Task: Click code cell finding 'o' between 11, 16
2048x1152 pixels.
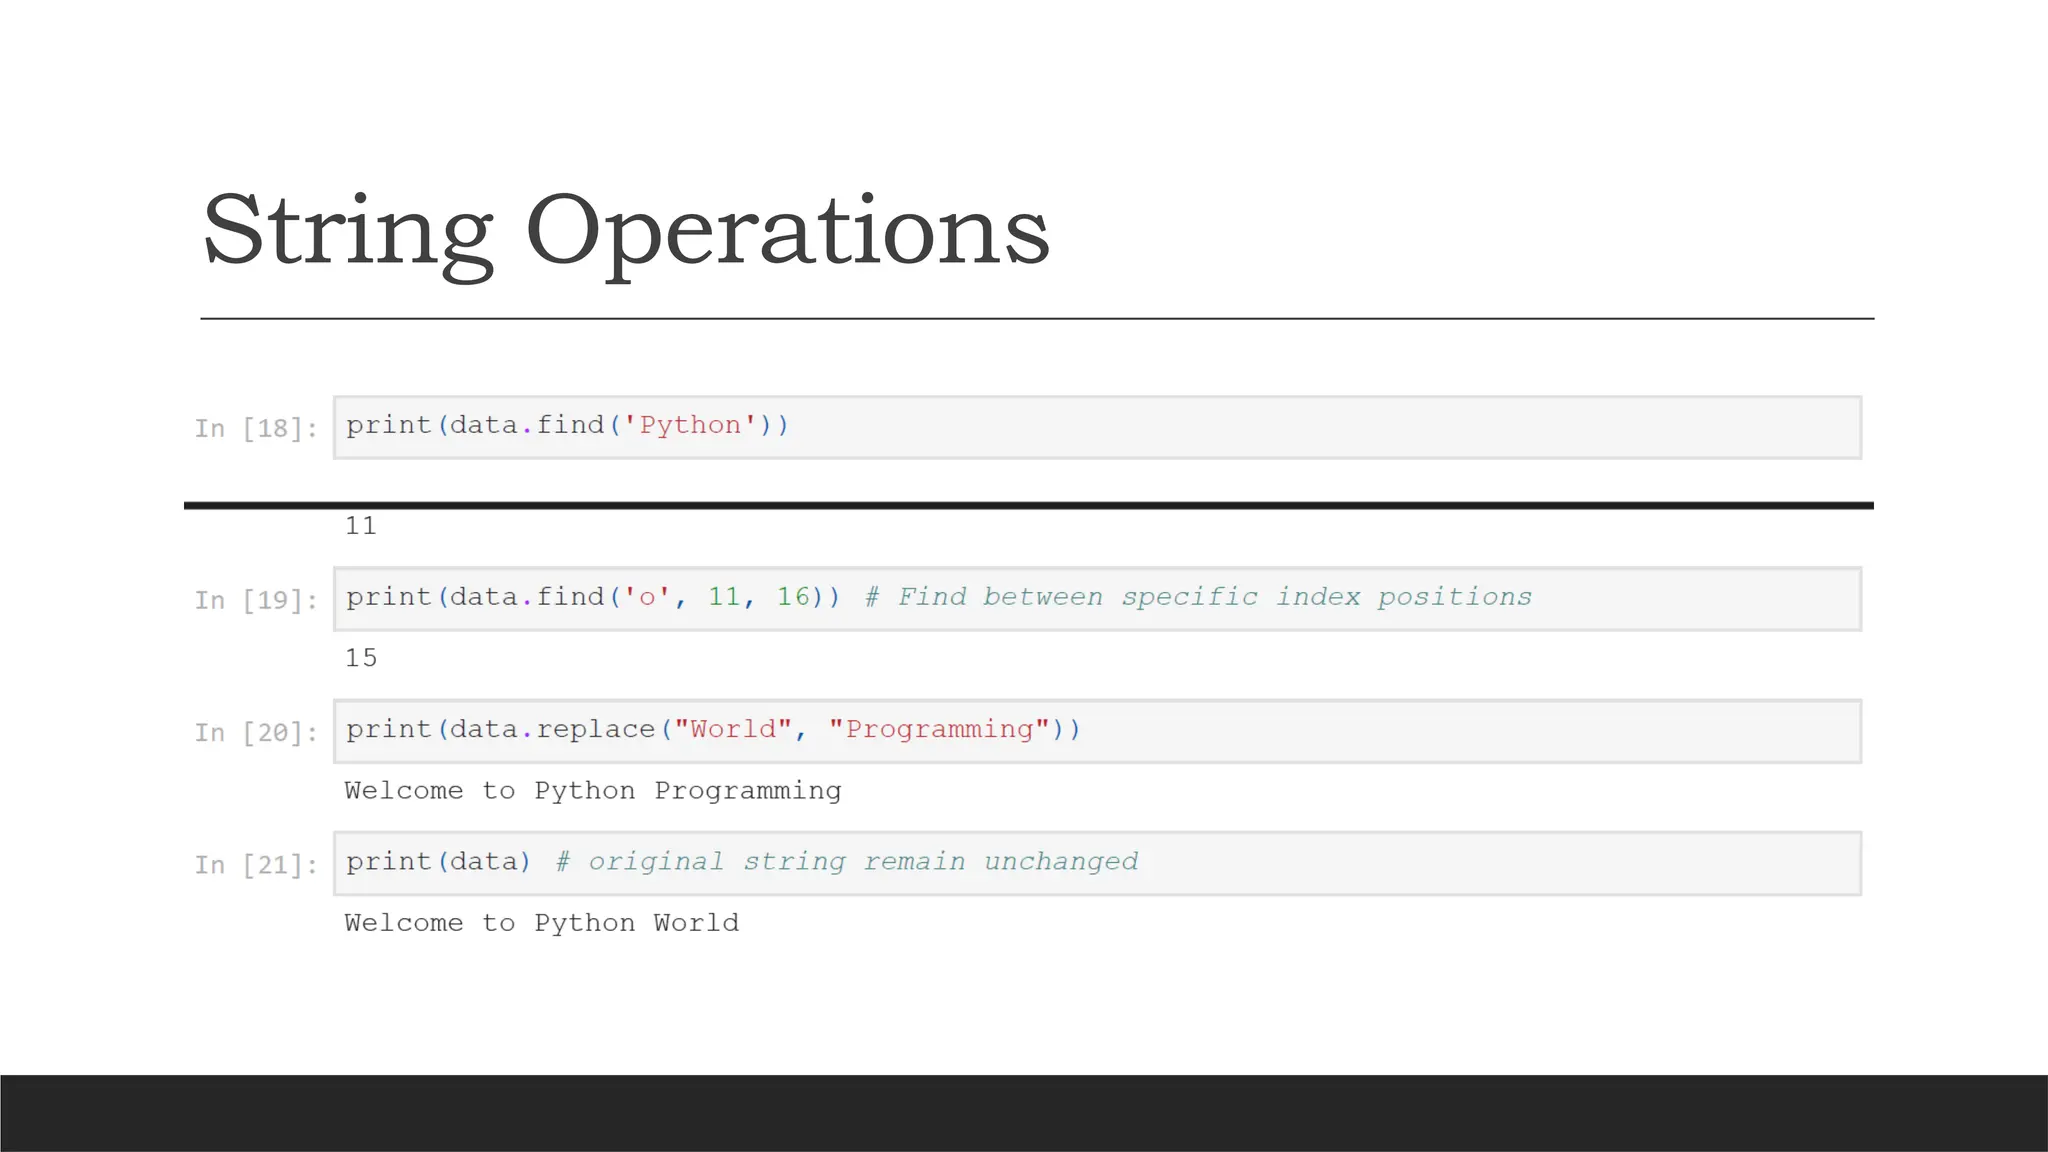Action: pos(1097,599)
